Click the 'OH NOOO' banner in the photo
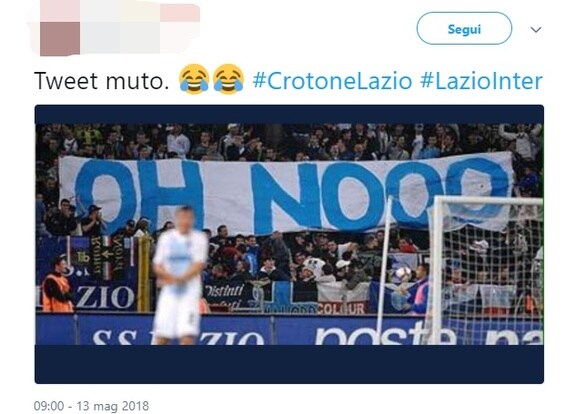Image resolution: width=575 pixels, height=414 pixels. 286,194
